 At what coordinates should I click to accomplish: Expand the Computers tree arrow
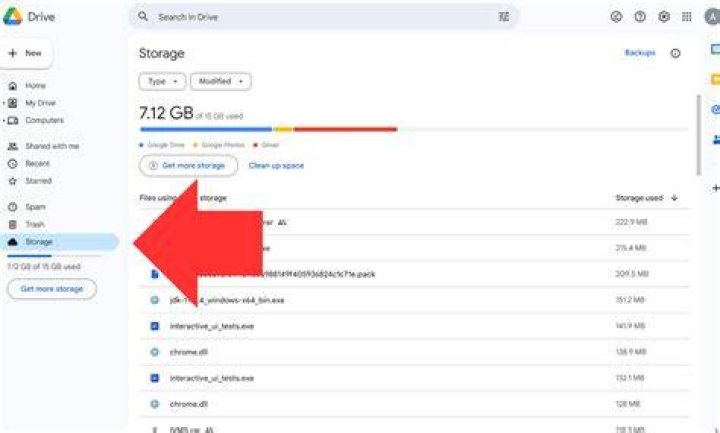click(x=4, y=121)
